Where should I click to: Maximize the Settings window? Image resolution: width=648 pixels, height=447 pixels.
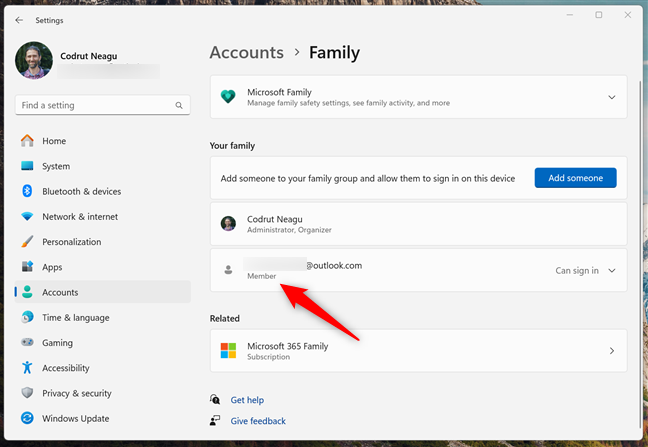[x=598, y=15]
